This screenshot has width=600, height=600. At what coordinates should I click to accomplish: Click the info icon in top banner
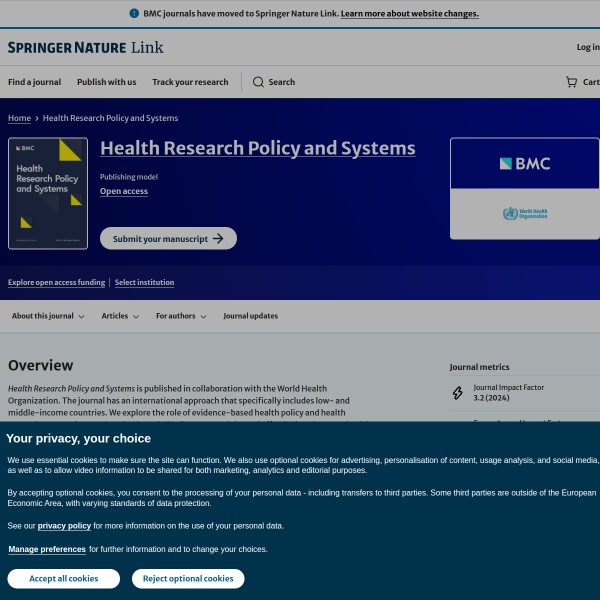135,14
